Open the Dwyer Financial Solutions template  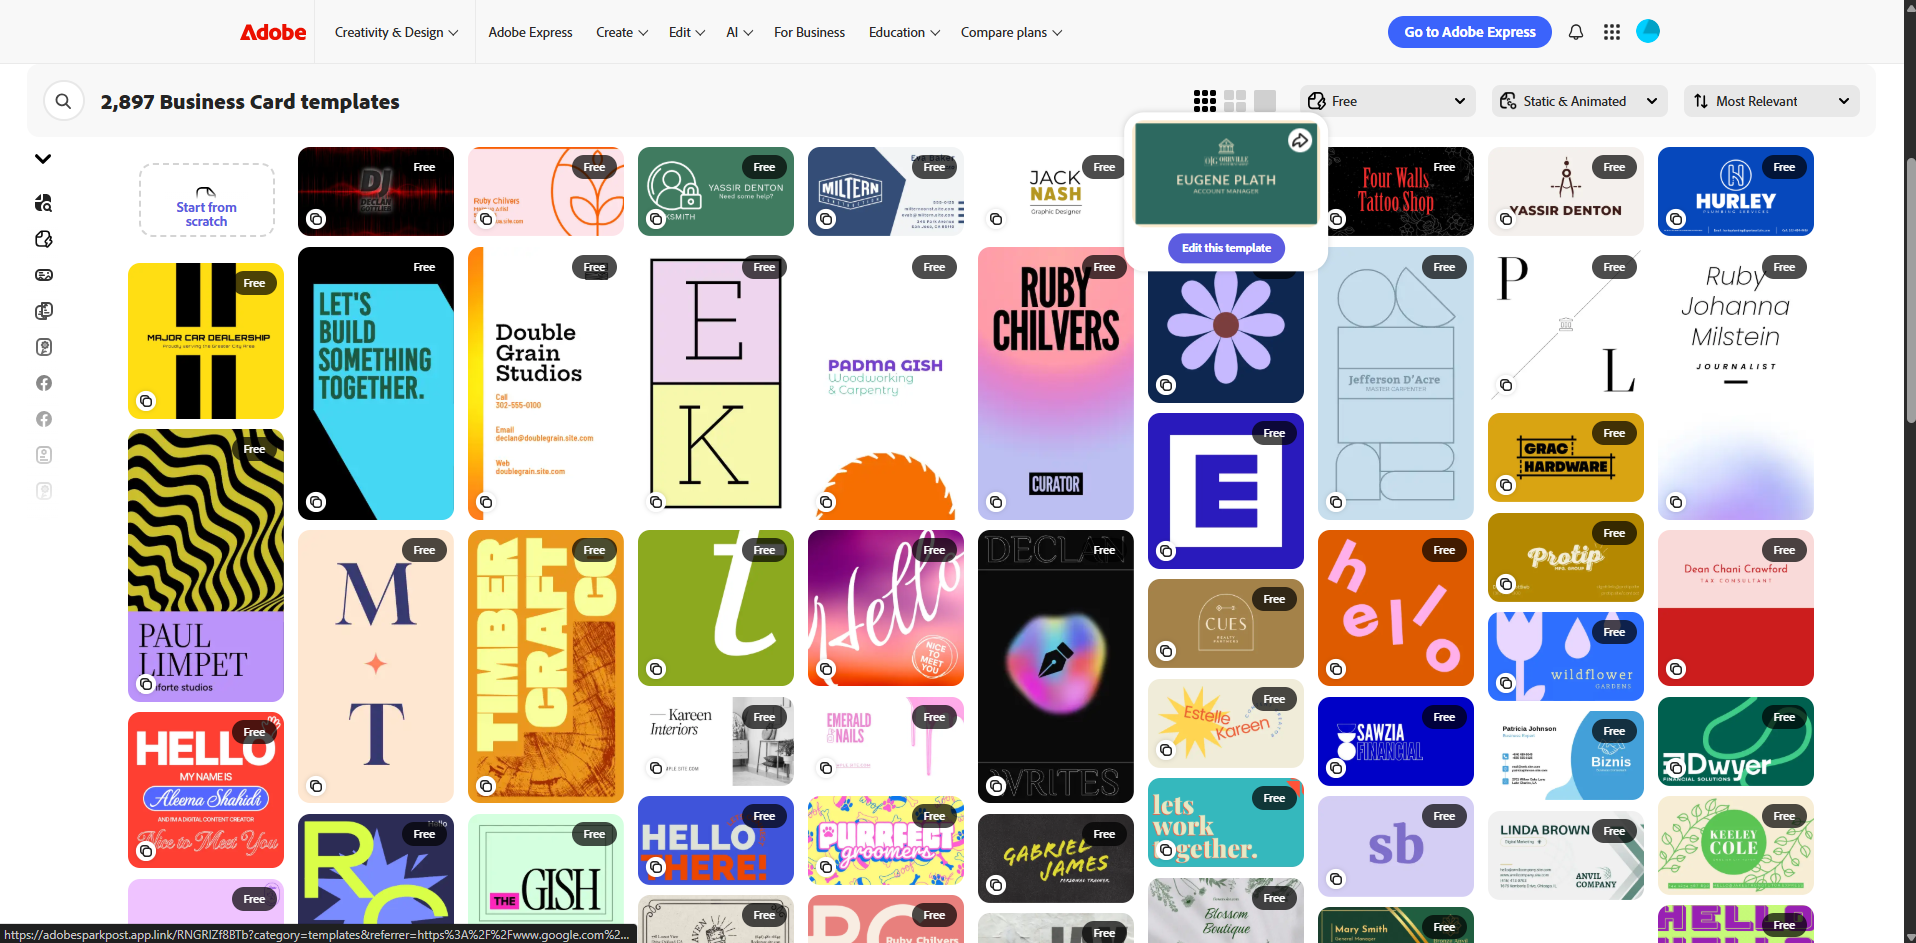tap(1736, 741)
